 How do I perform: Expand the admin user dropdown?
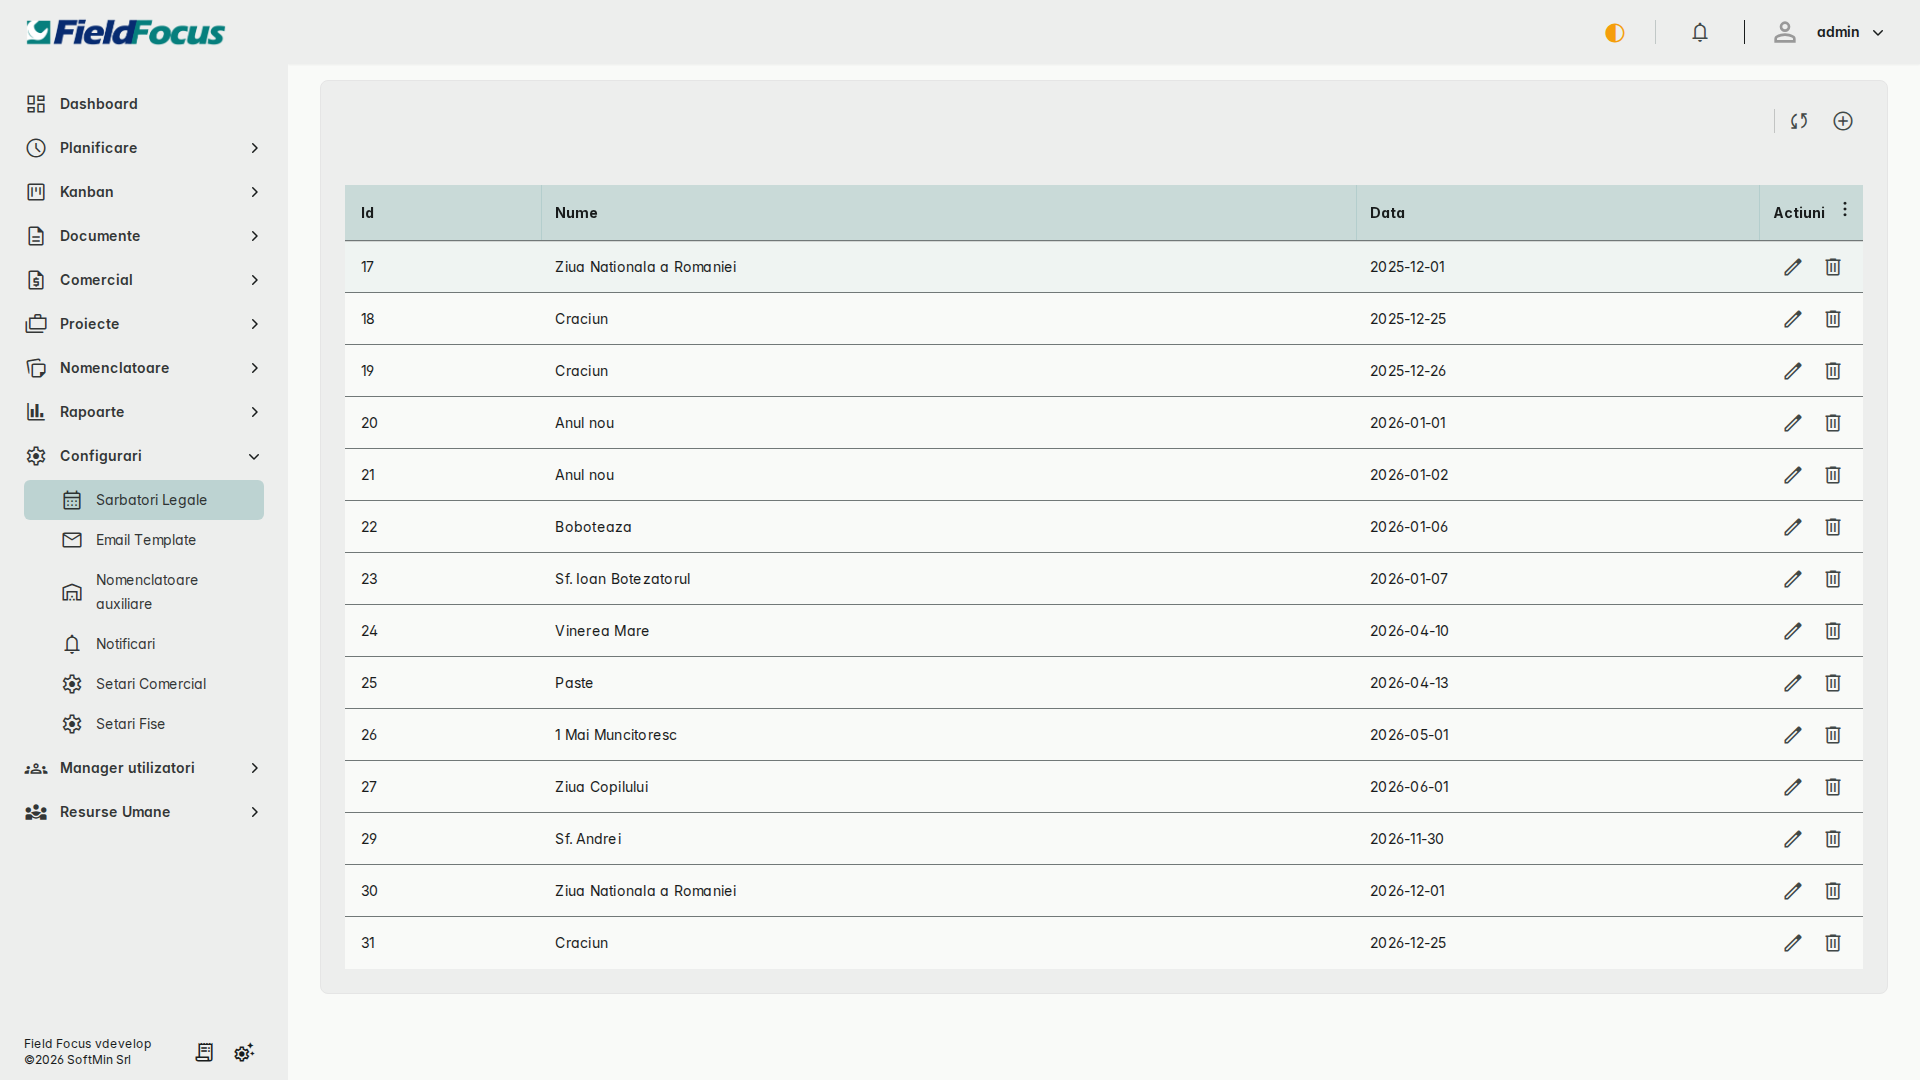[x=1849, y=33]
